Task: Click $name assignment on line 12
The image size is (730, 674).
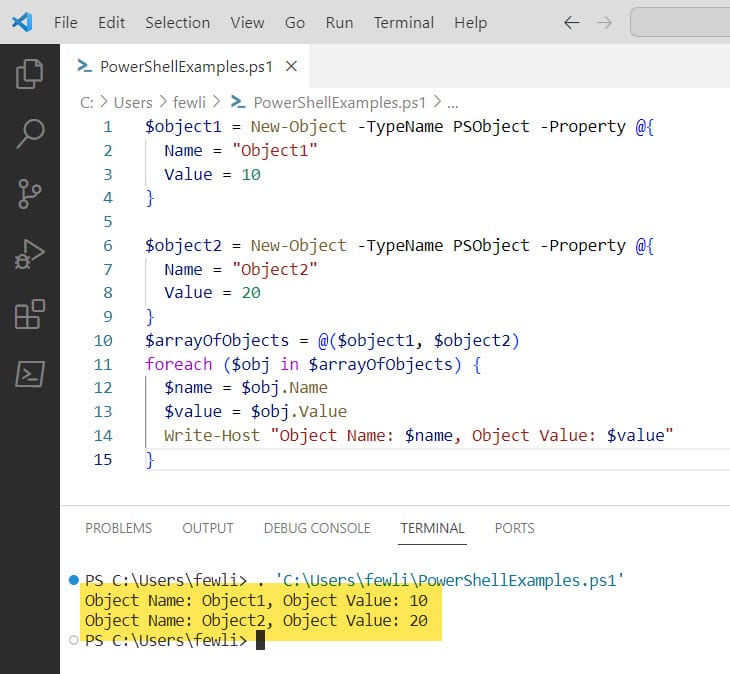Action: click(188, 388)
